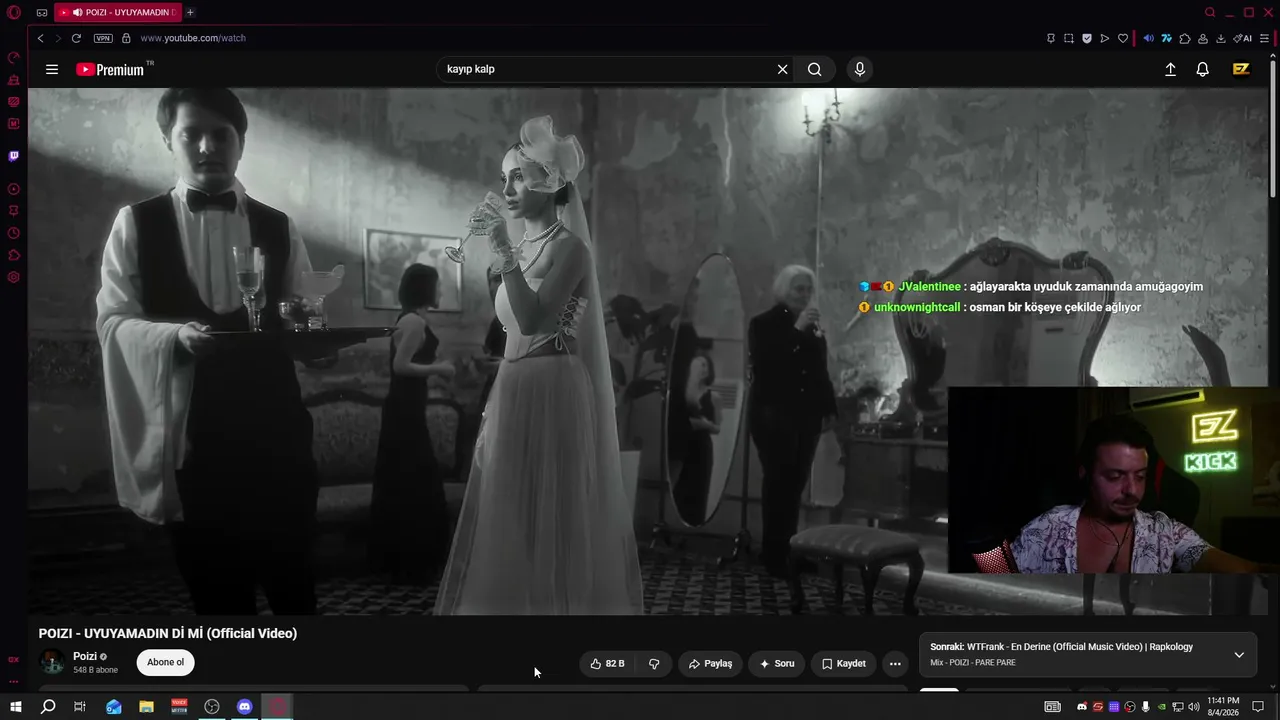Click the address bar URL youtube.com/watch
This screenshot has width=1280, height=720.
pyautogui.click(x=193, y=38)
